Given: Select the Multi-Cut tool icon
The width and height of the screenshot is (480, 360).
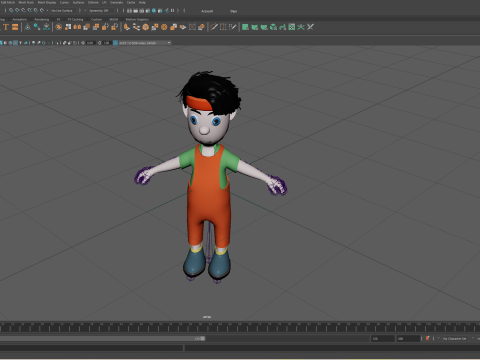Looking at the screenshot, I should 214,27.
